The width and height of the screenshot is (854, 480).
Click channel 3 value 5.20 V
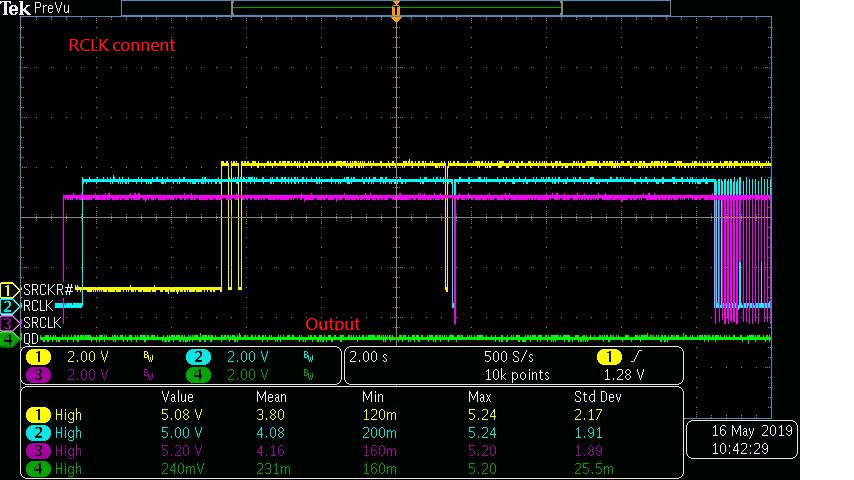182,451
